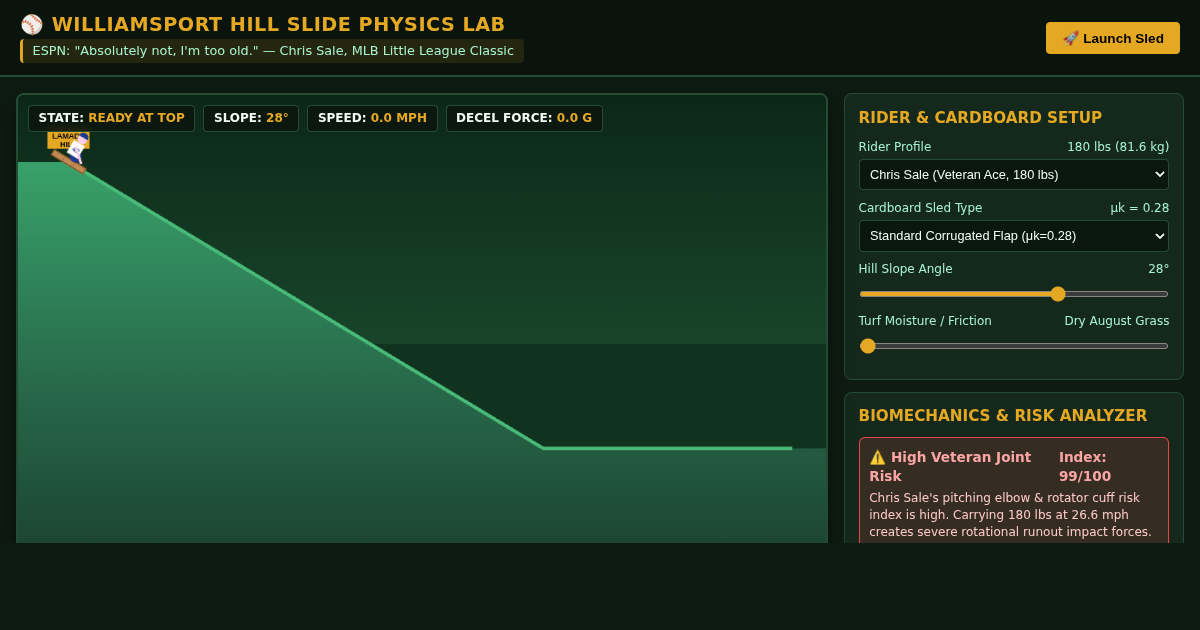Click the Index: 99/100 risk score

pos(1084,467)
